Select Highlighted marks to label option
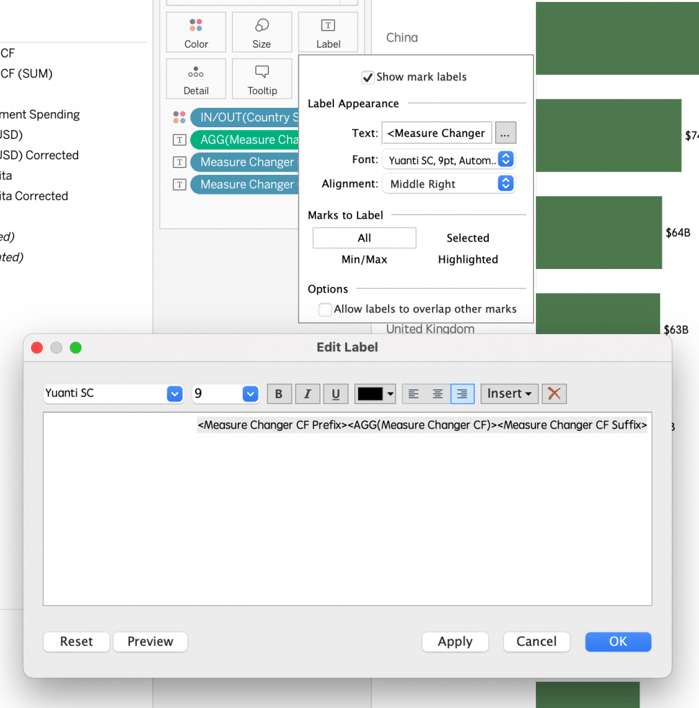 pyautogui.click(x=467, y=259)
